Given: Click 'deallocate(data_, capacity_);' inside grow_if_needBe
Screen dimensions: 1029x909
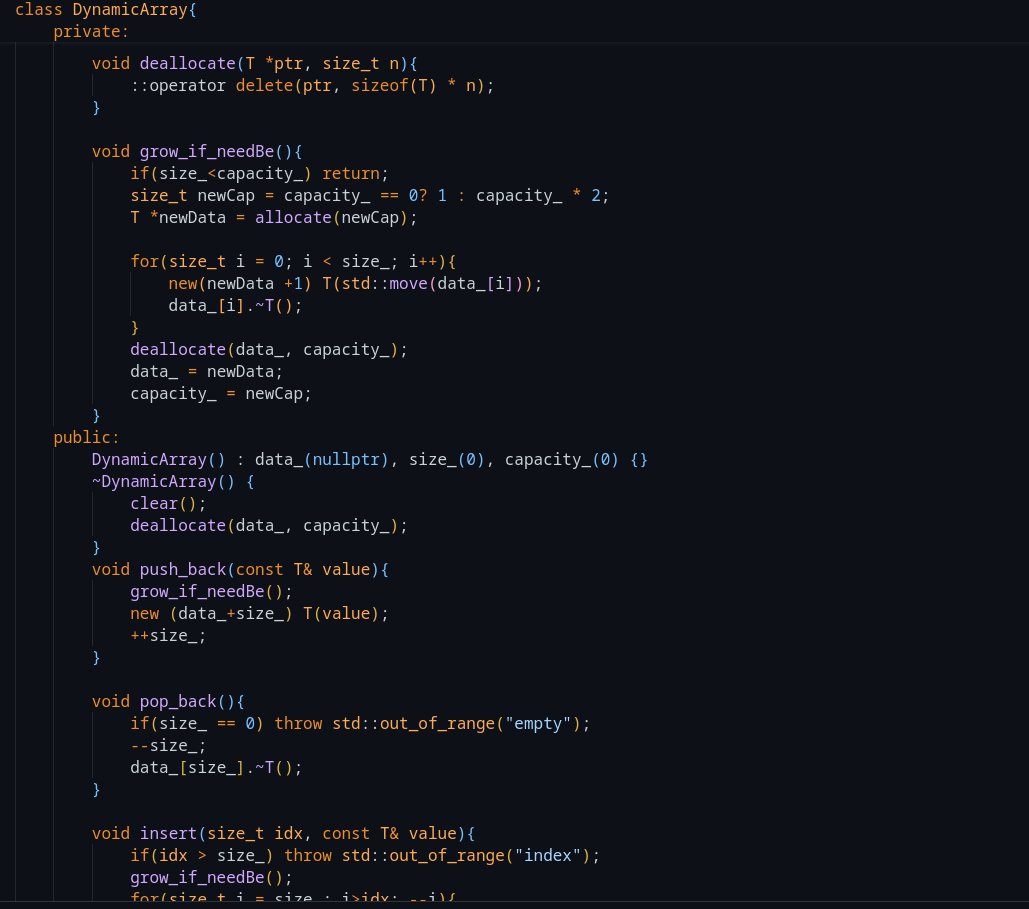Looking at the screenshot, I should pos(269,350).
